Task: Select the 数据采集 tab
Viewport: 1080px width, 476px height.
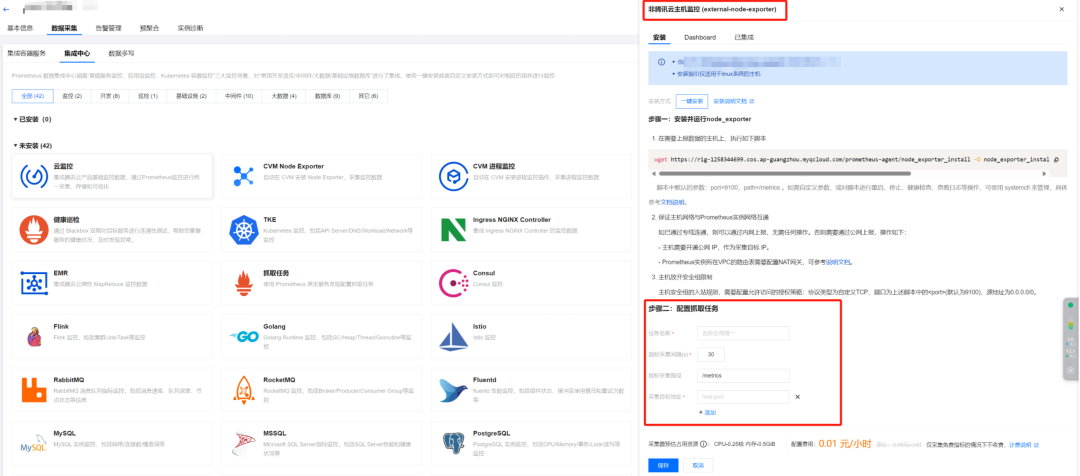Action: click(x=64, y=28)
